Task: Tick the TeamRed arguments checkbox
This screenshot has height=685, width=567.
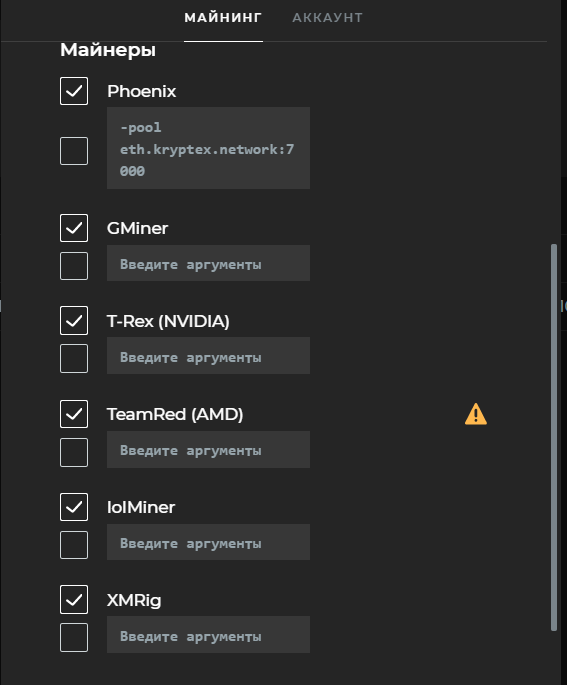Action: [74, 452]
